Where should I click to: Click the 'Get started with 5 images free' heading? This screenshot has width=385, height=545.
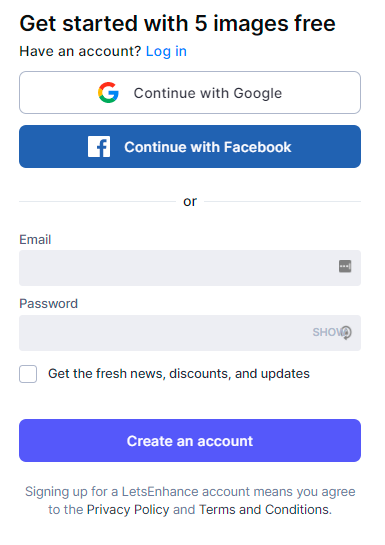click(x=178, y=24)
